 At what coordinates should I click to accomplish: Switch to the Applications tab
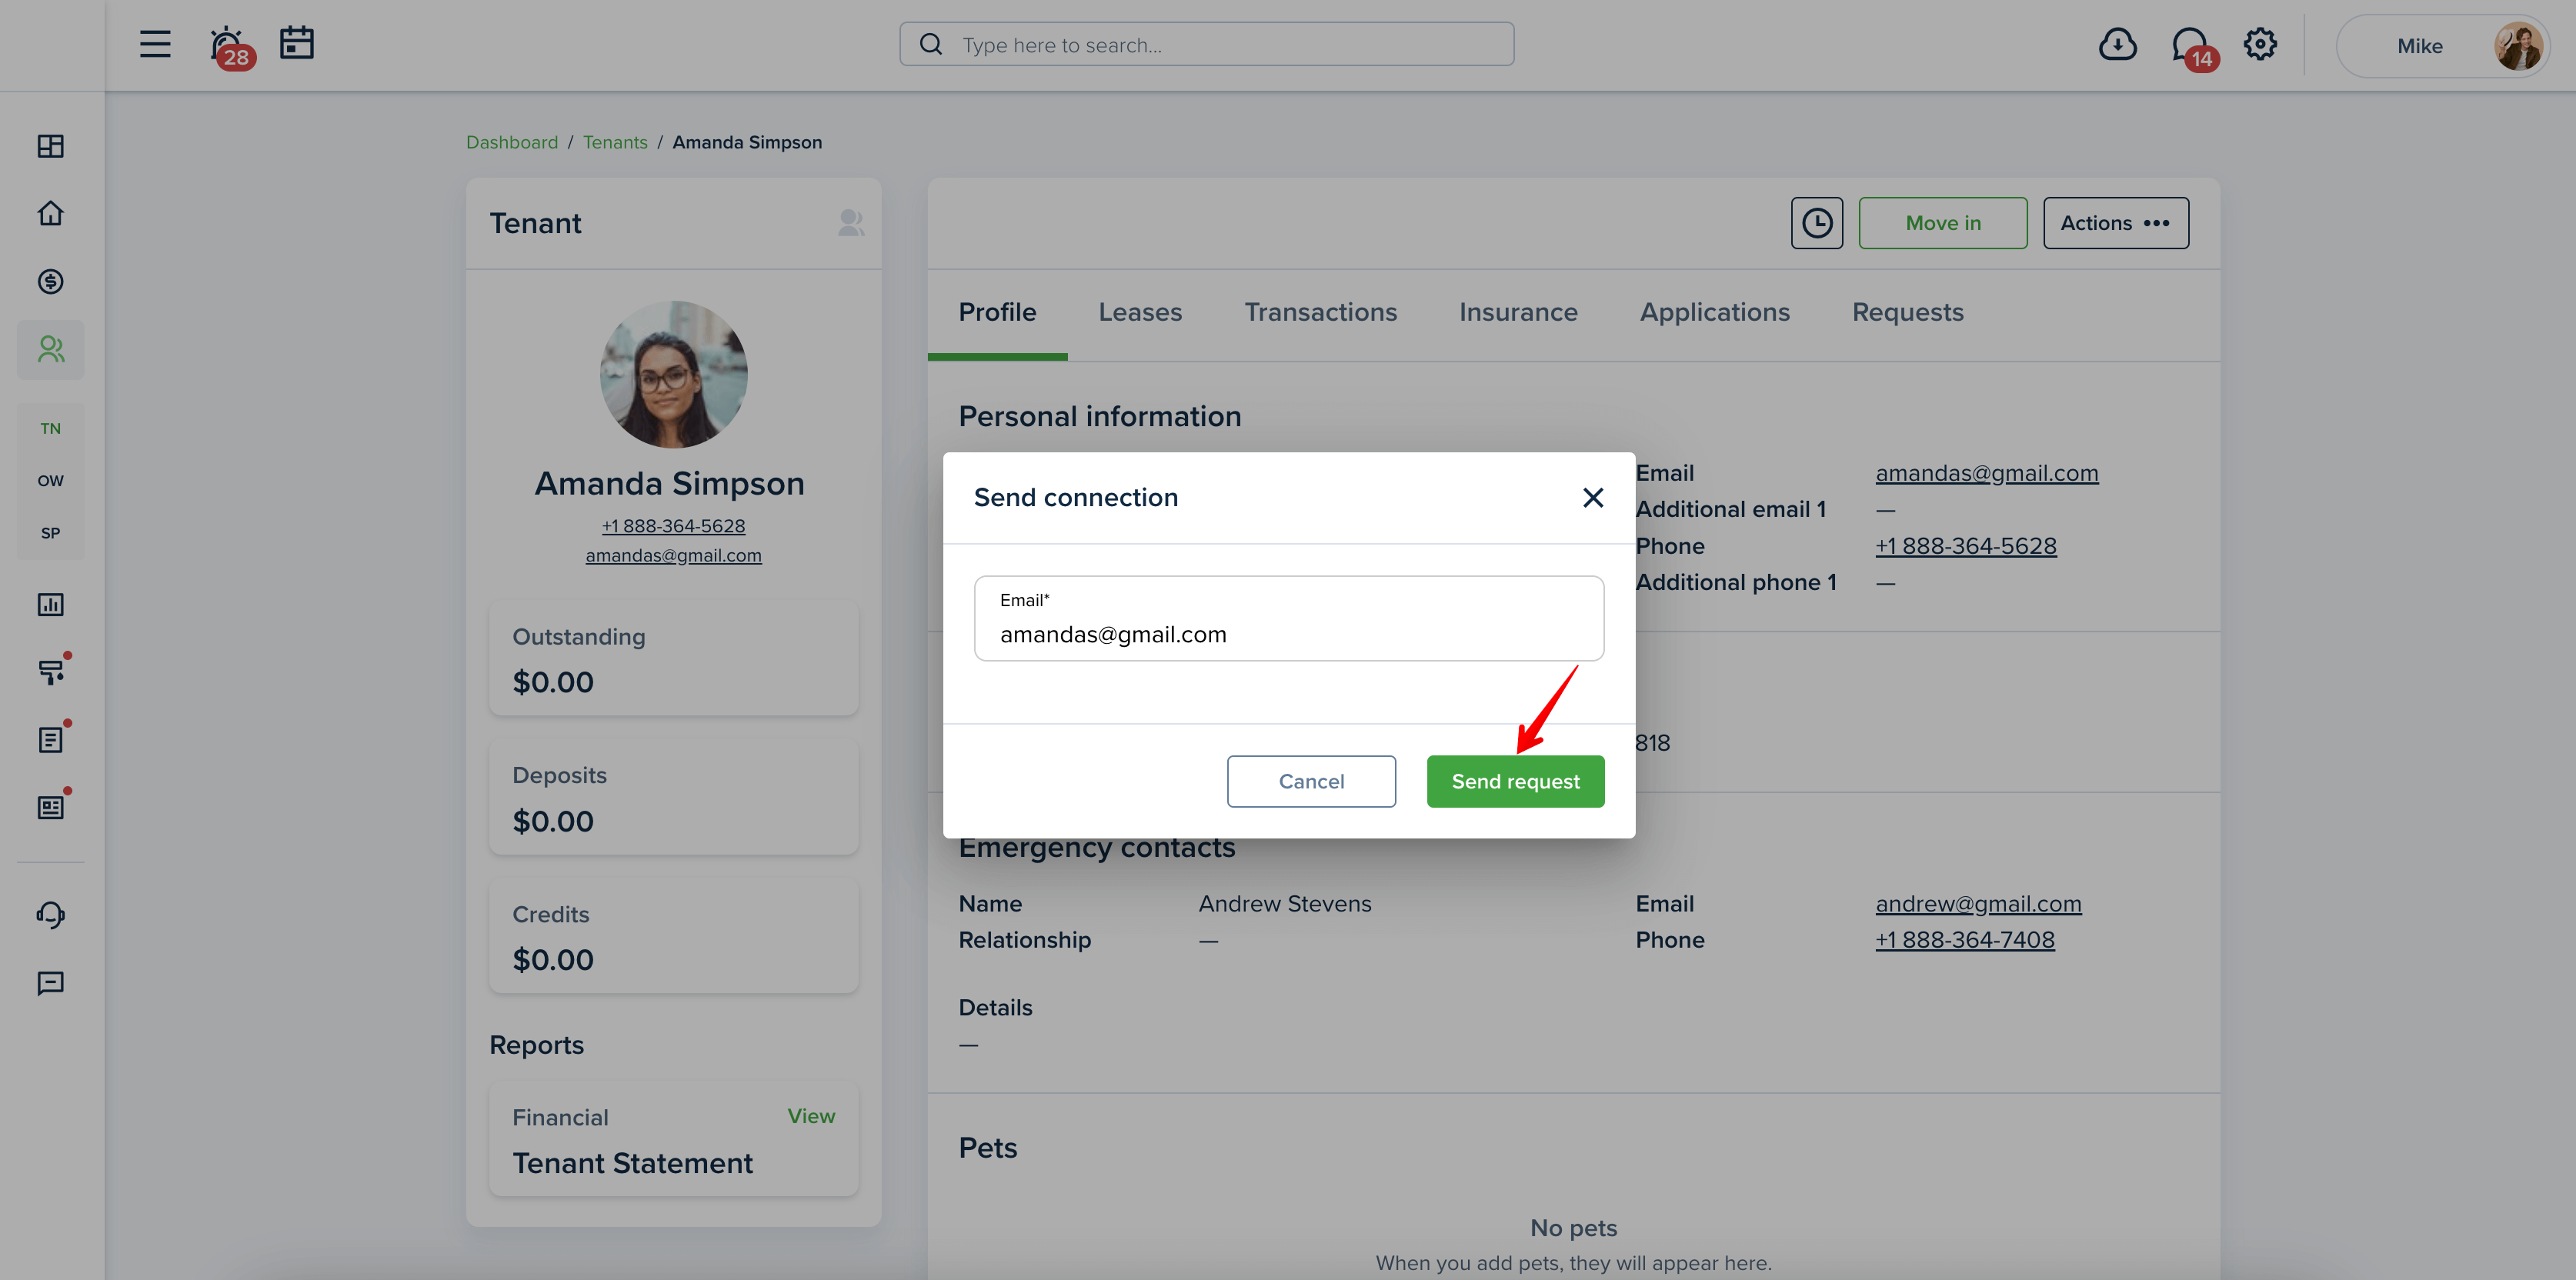[1714, 313]
